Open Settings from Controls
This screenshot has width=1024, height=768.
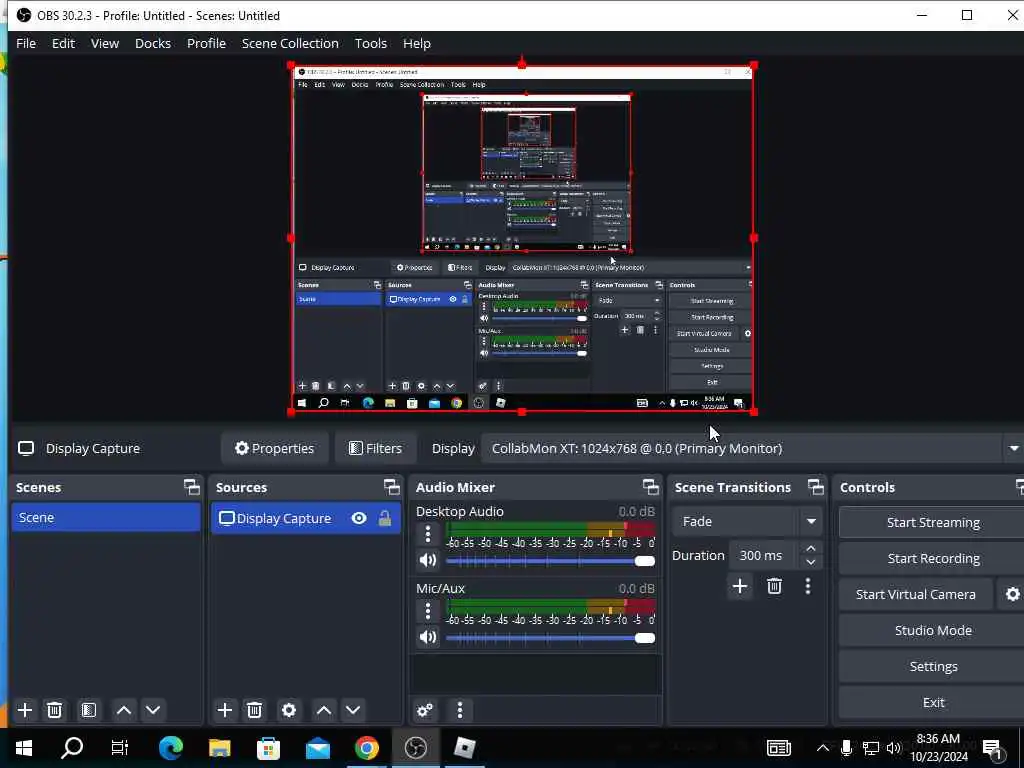click(933, 666)
